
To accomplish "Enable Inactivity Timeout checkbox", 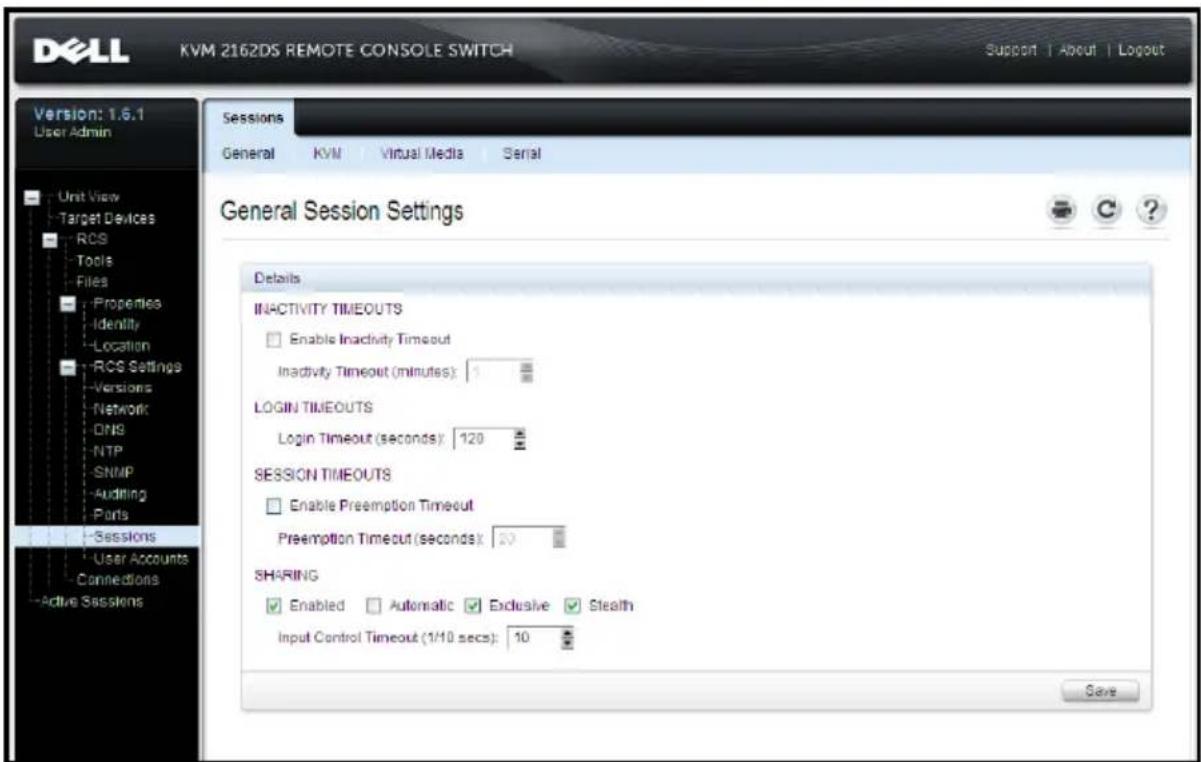I will [273, 340].
